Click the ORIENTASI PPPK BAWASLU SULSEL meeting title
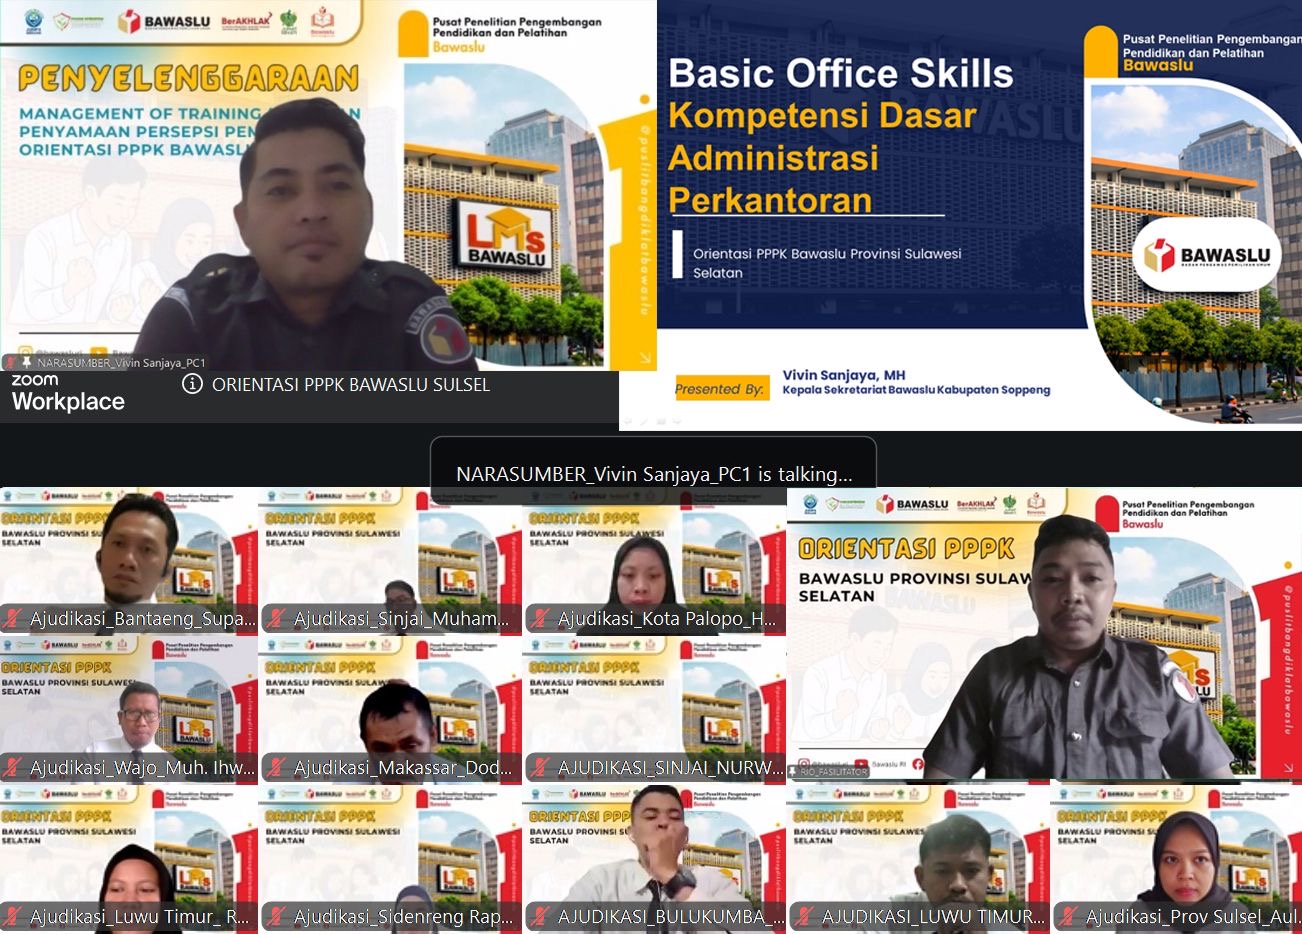Viewport: 1302px width, 934px height. (x=351, y=385)
